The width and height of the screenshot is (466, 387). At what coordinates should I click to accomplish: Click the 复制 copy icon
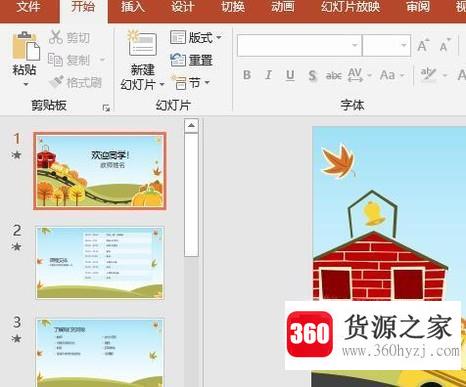click(x=55, y=60)
